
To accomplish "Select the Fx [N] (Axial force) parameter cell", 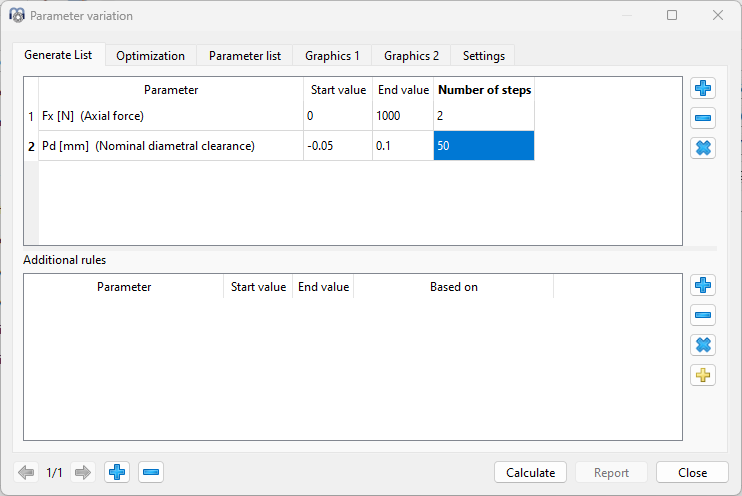I will (171, 116).
